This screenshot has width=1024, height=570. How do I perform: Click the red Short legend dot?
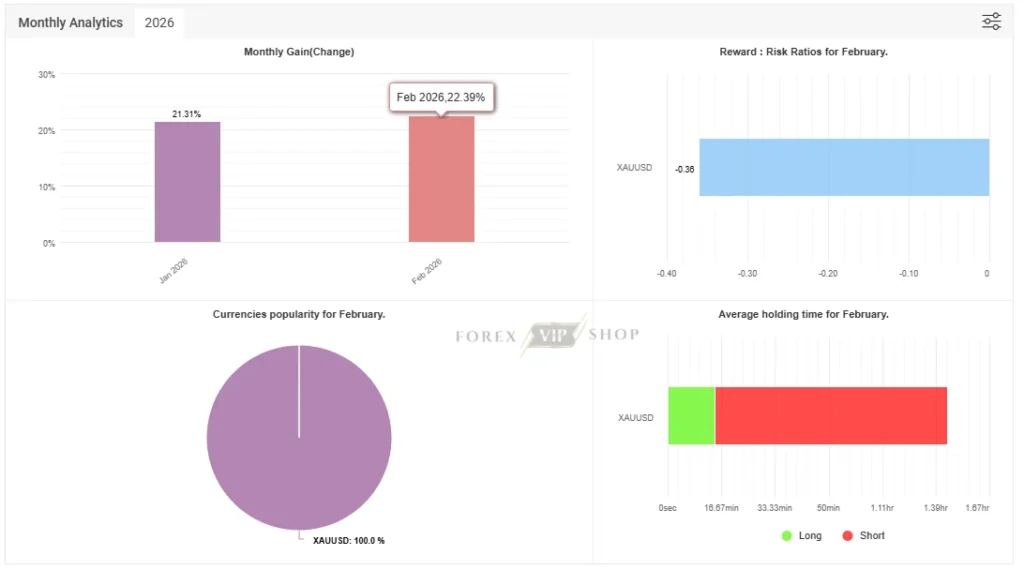coord(848,535)
